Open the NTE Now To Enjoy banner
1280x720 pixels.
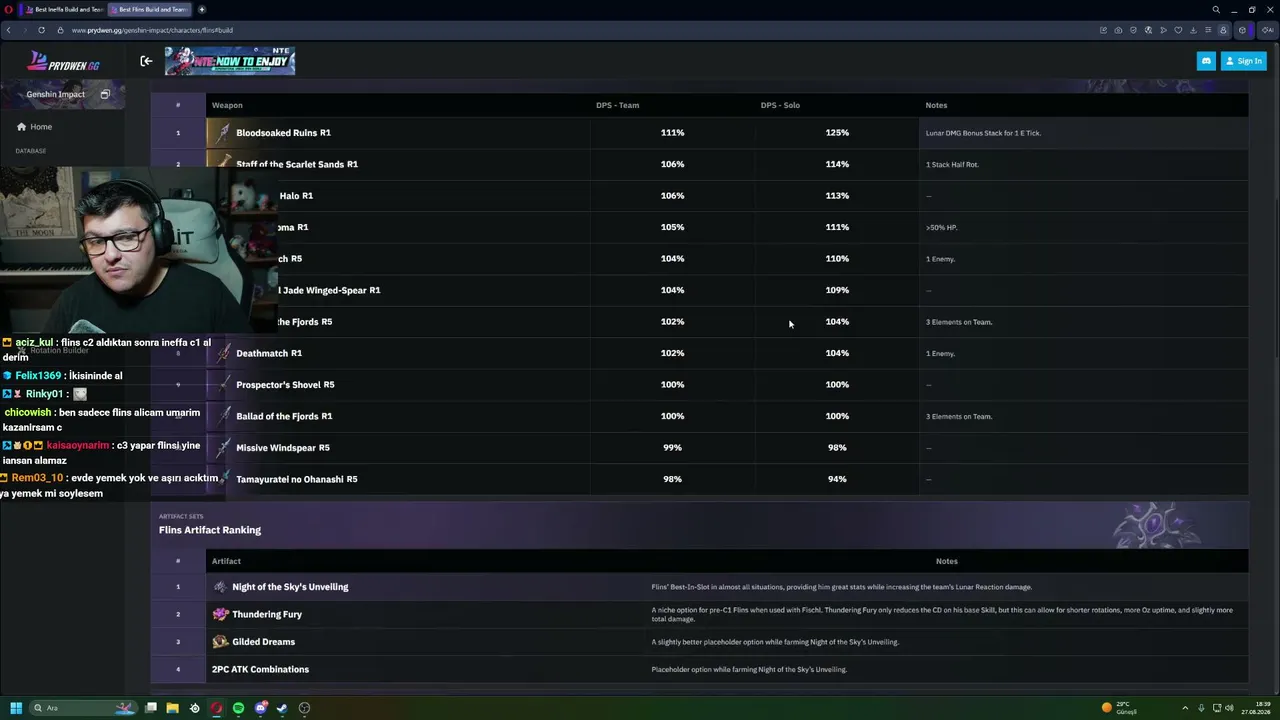point(230,61)
